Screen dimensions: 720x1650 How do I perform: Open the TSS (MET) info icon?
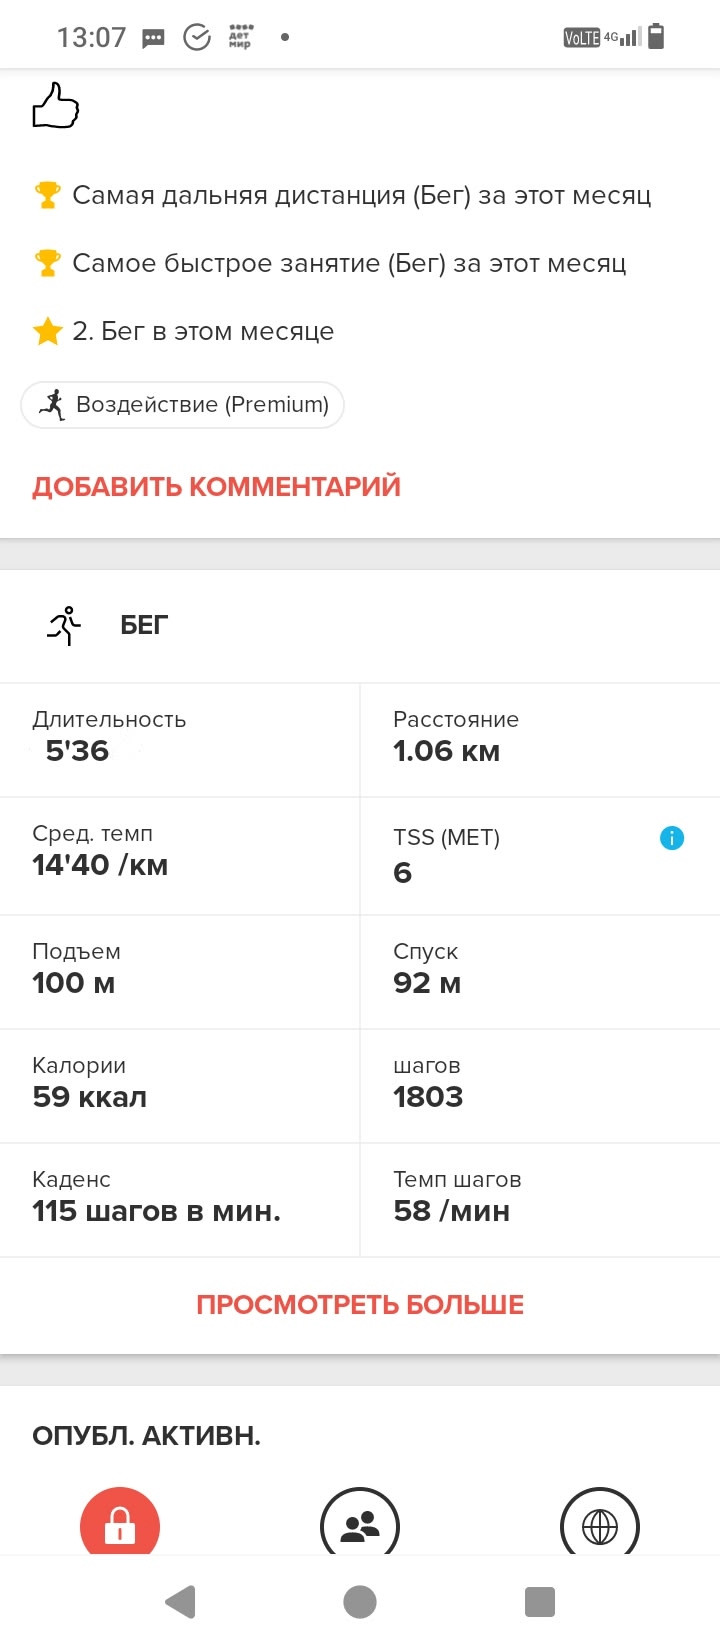coord(672,838)
